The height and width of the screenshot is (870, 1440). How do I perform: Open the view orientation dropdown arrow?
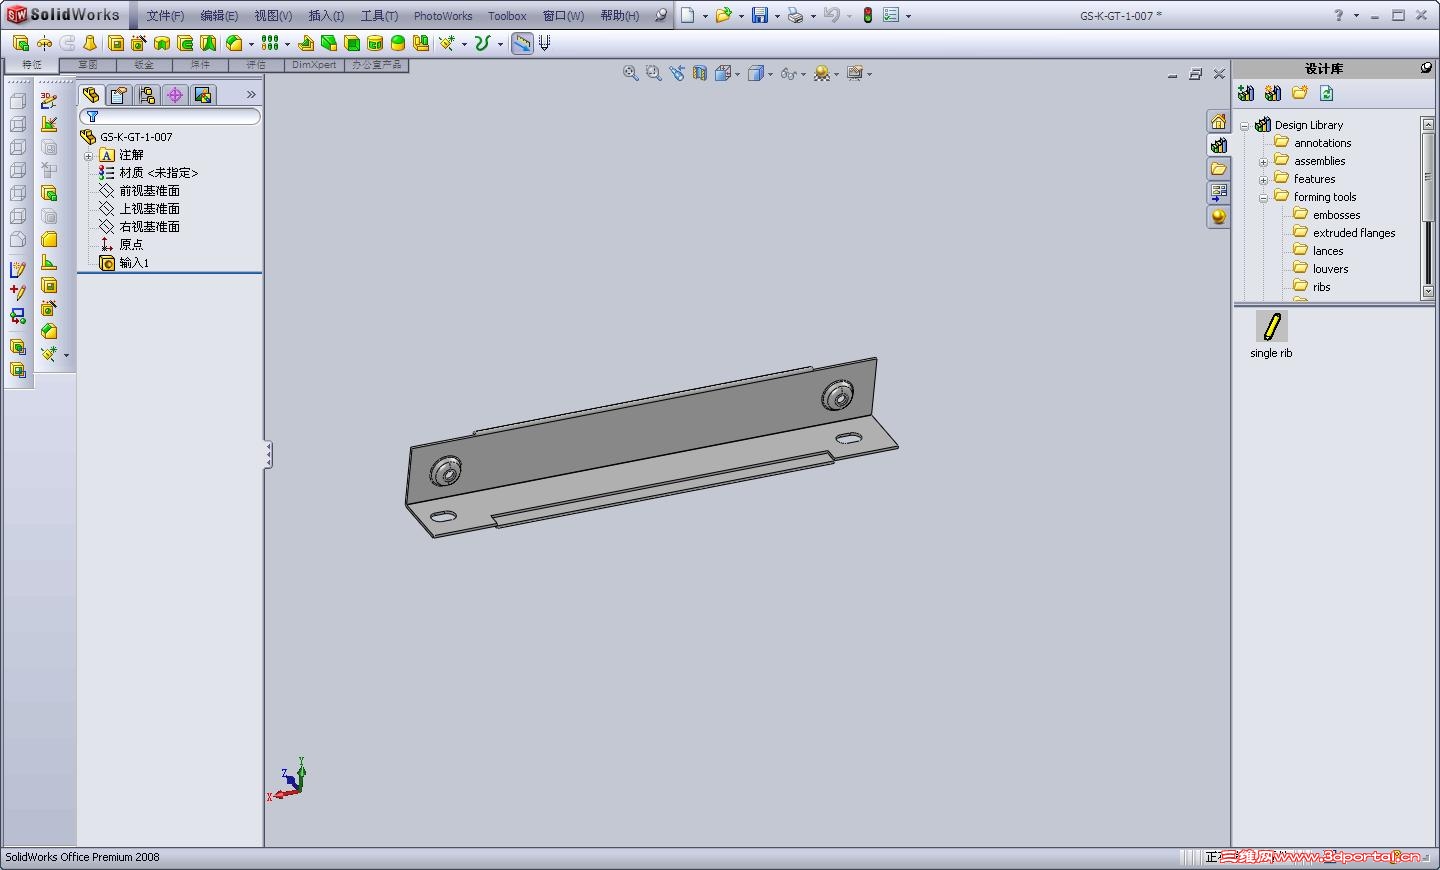(738, 74)
